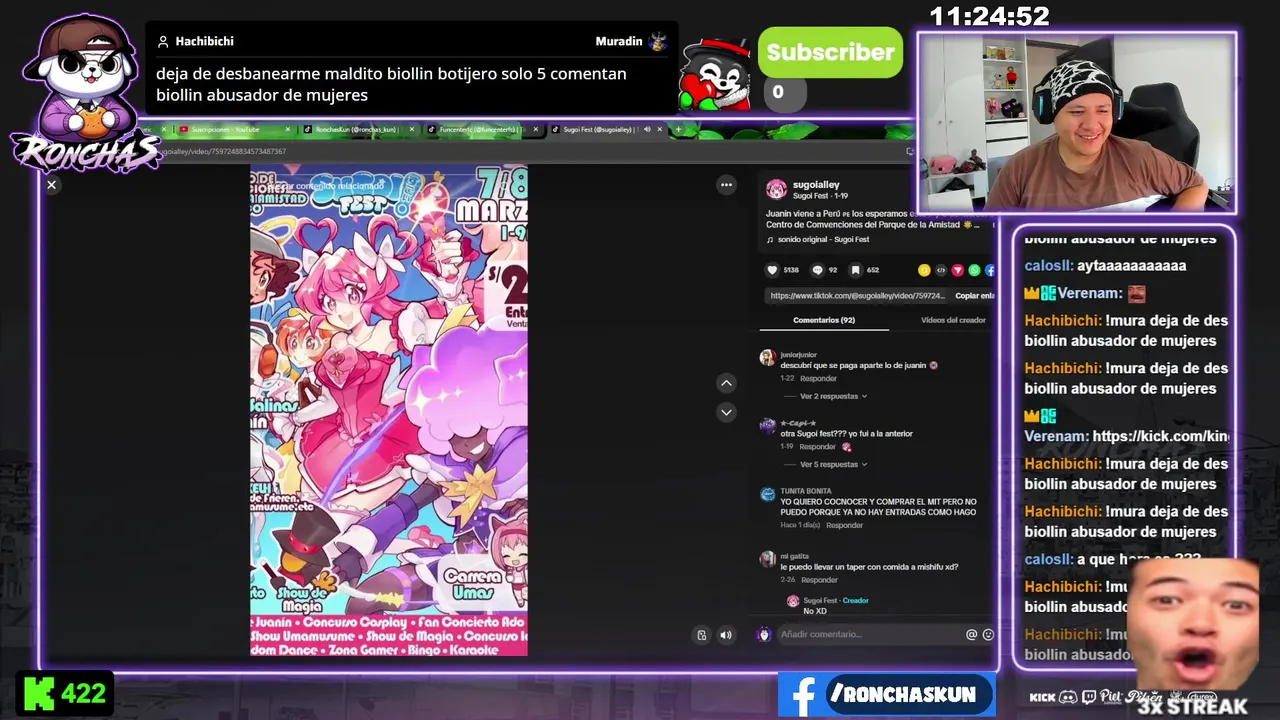Reply to juniorjunior's comment

click(818, 378)
